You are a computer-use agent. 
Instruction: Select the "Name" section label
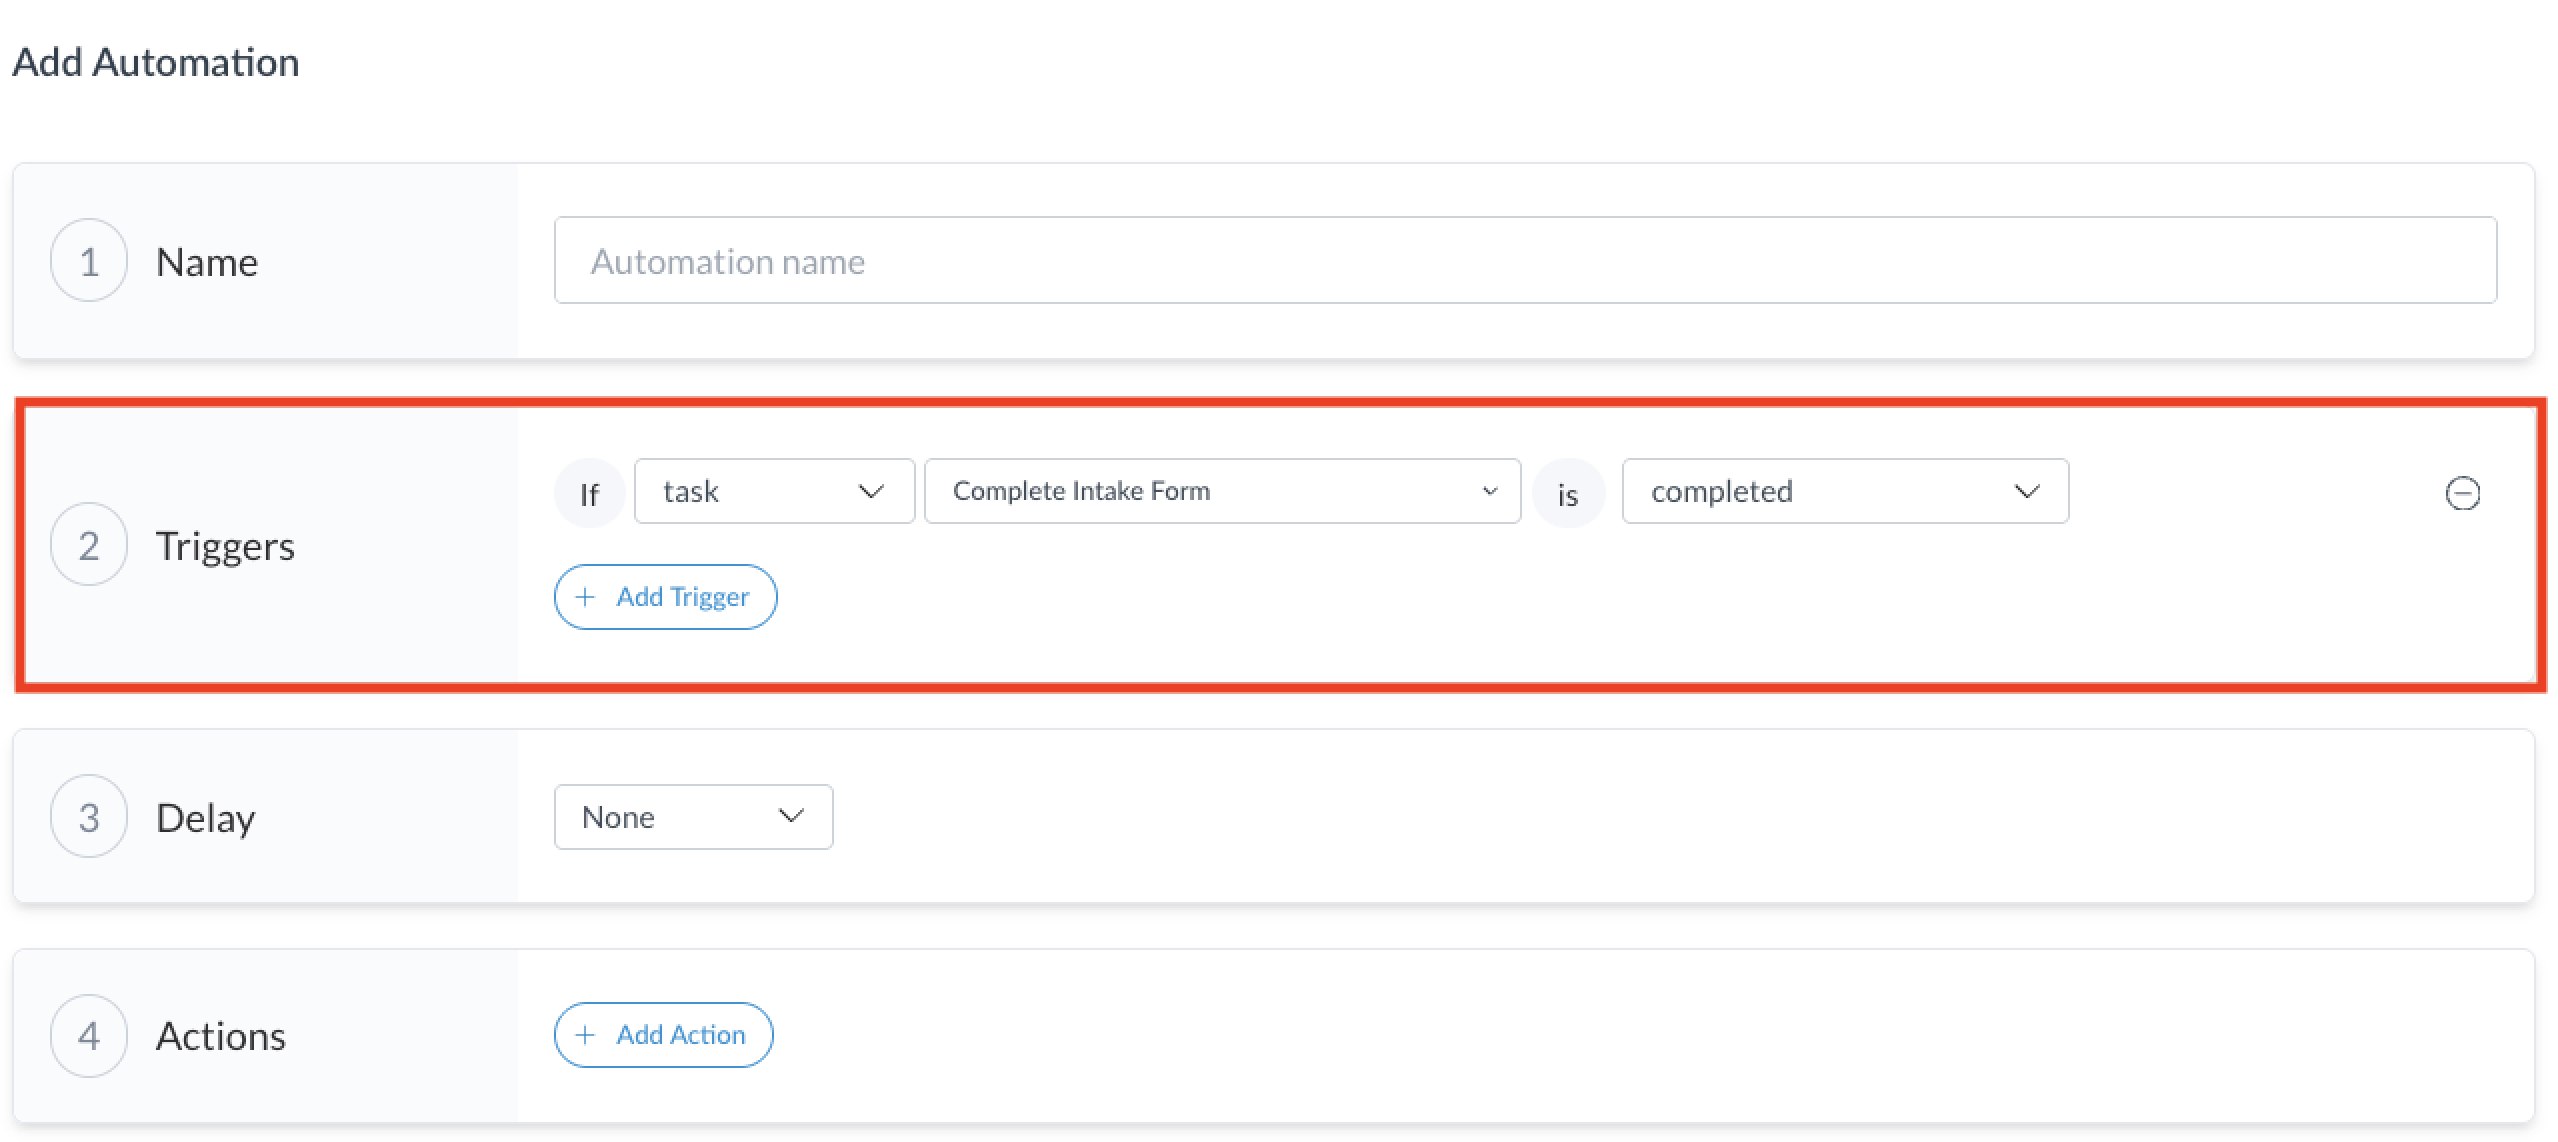[207, 262]
